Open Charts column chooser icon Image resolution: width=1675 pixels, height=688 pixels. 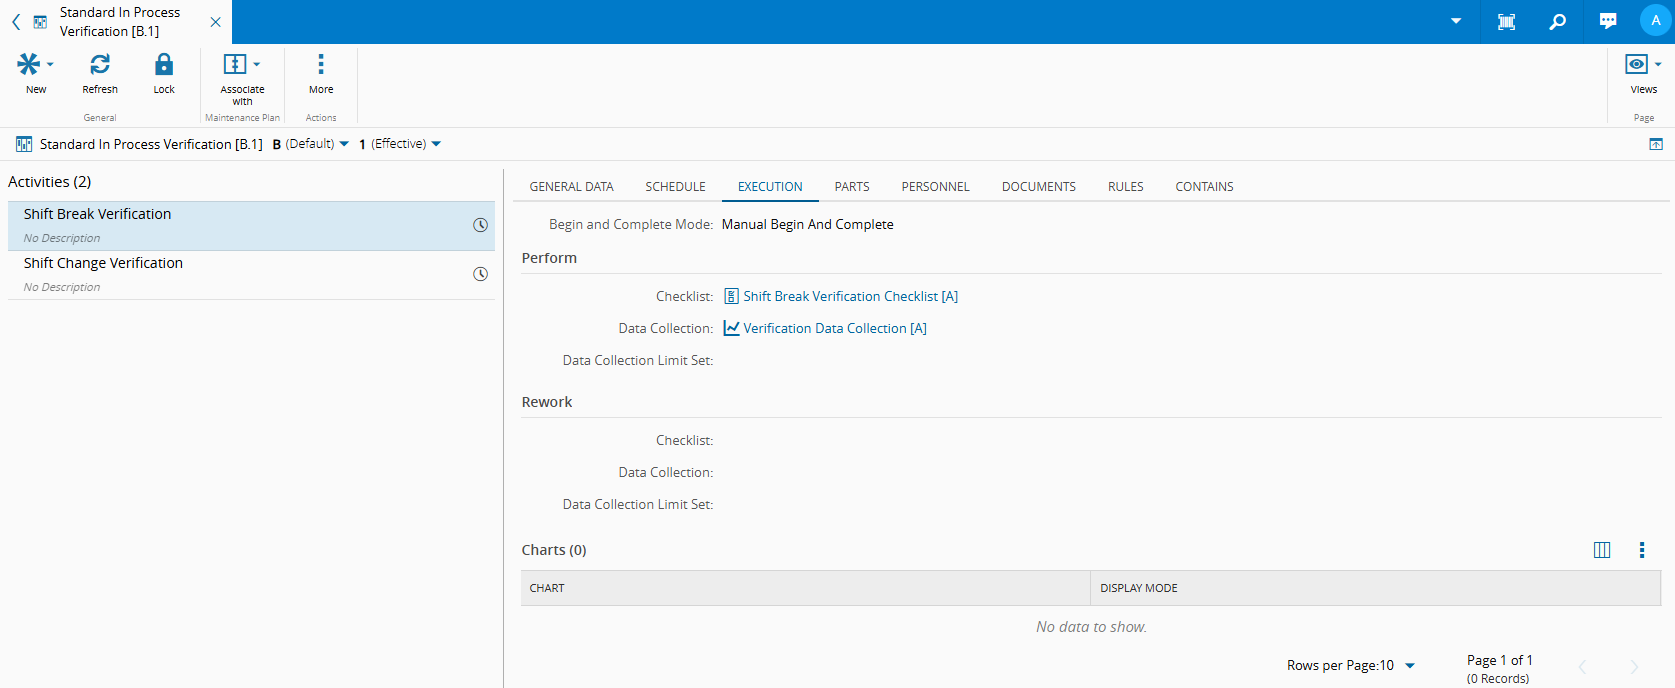click(x=1602, y=550)
